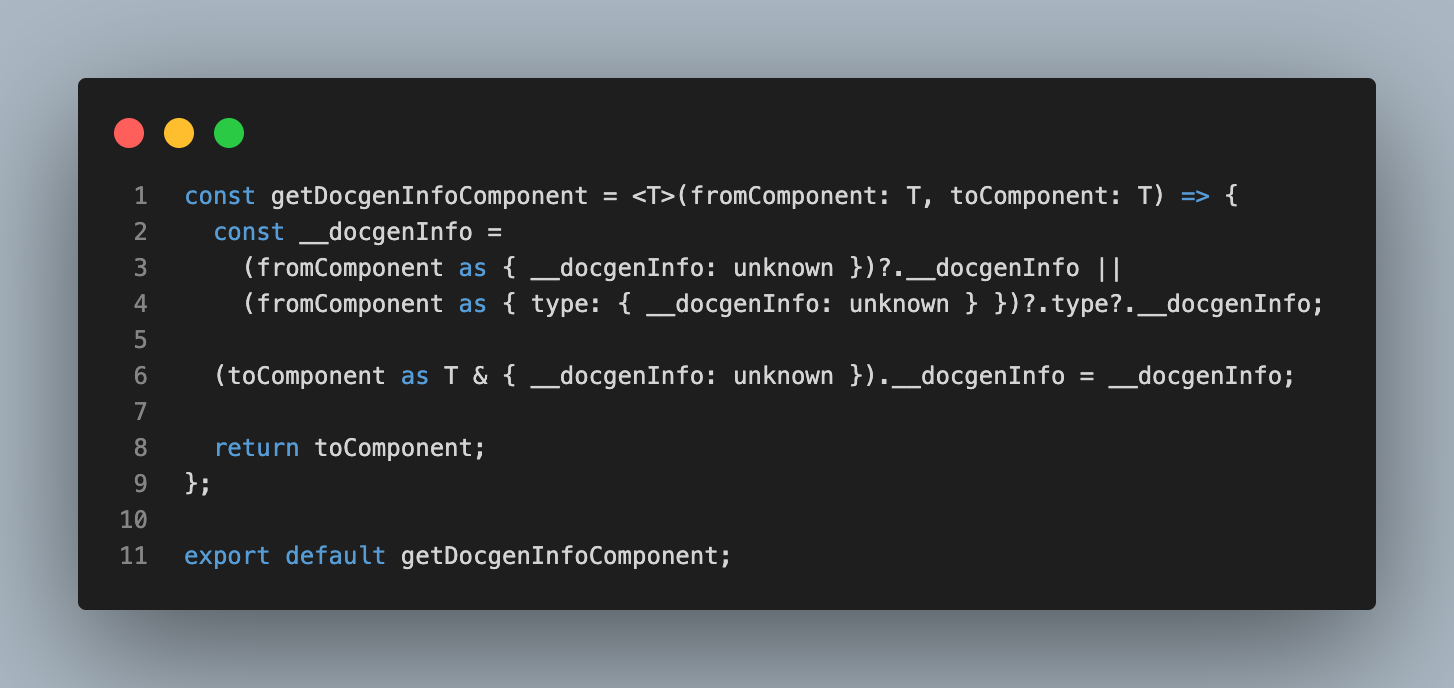Image resolution: width=1454 pixels, height=688 pixels.
Task: Click line number 10 in gutter
Action: point(134,520)
